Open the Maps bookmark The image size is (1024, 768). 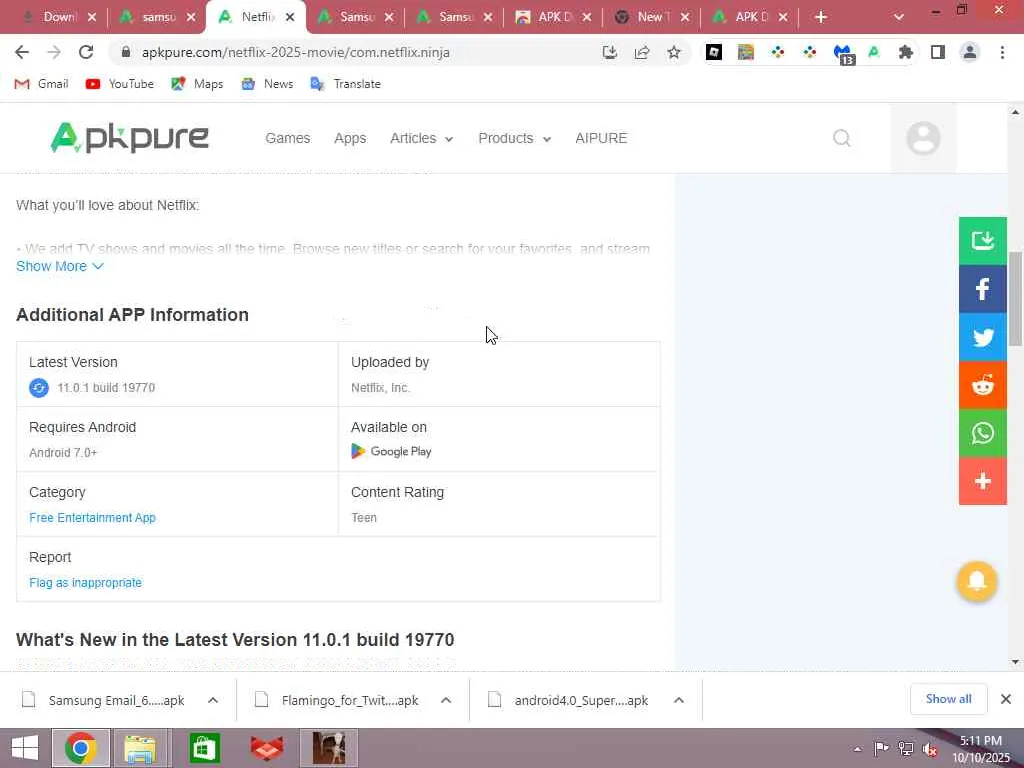click(x=197, y=84)
